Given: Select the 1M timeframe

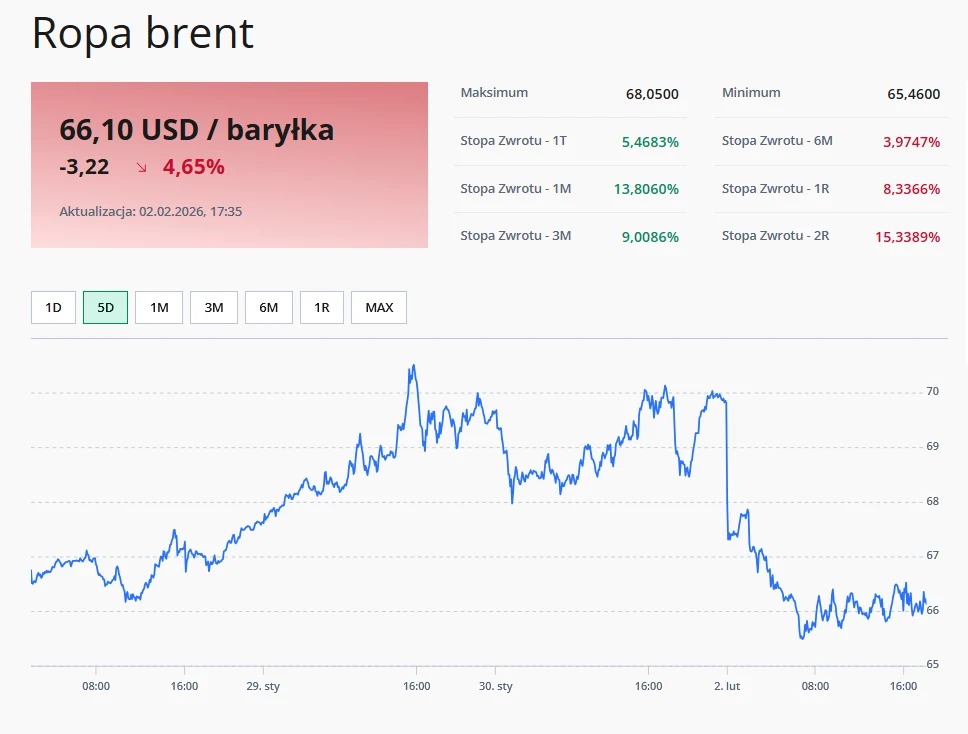Looking at the screenshot, I should coord(158,307).
